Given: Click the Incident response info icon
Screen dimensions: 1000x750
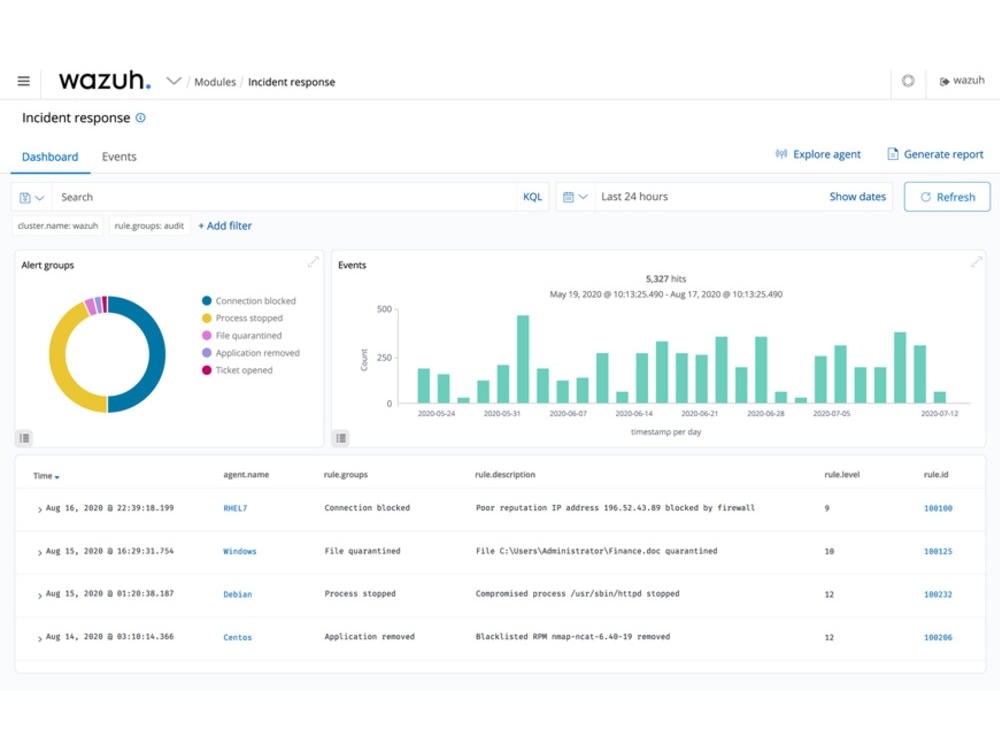Looking at the screenshot, I should tap(139, 117).
